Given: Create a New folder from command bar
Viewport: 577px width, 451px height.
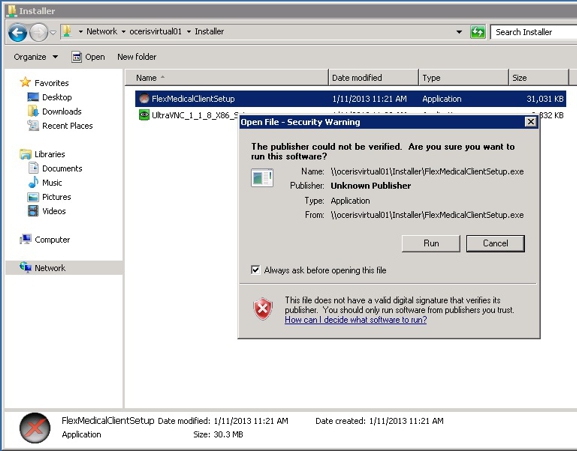Looking at the screenshot, I should pos(137,57).
